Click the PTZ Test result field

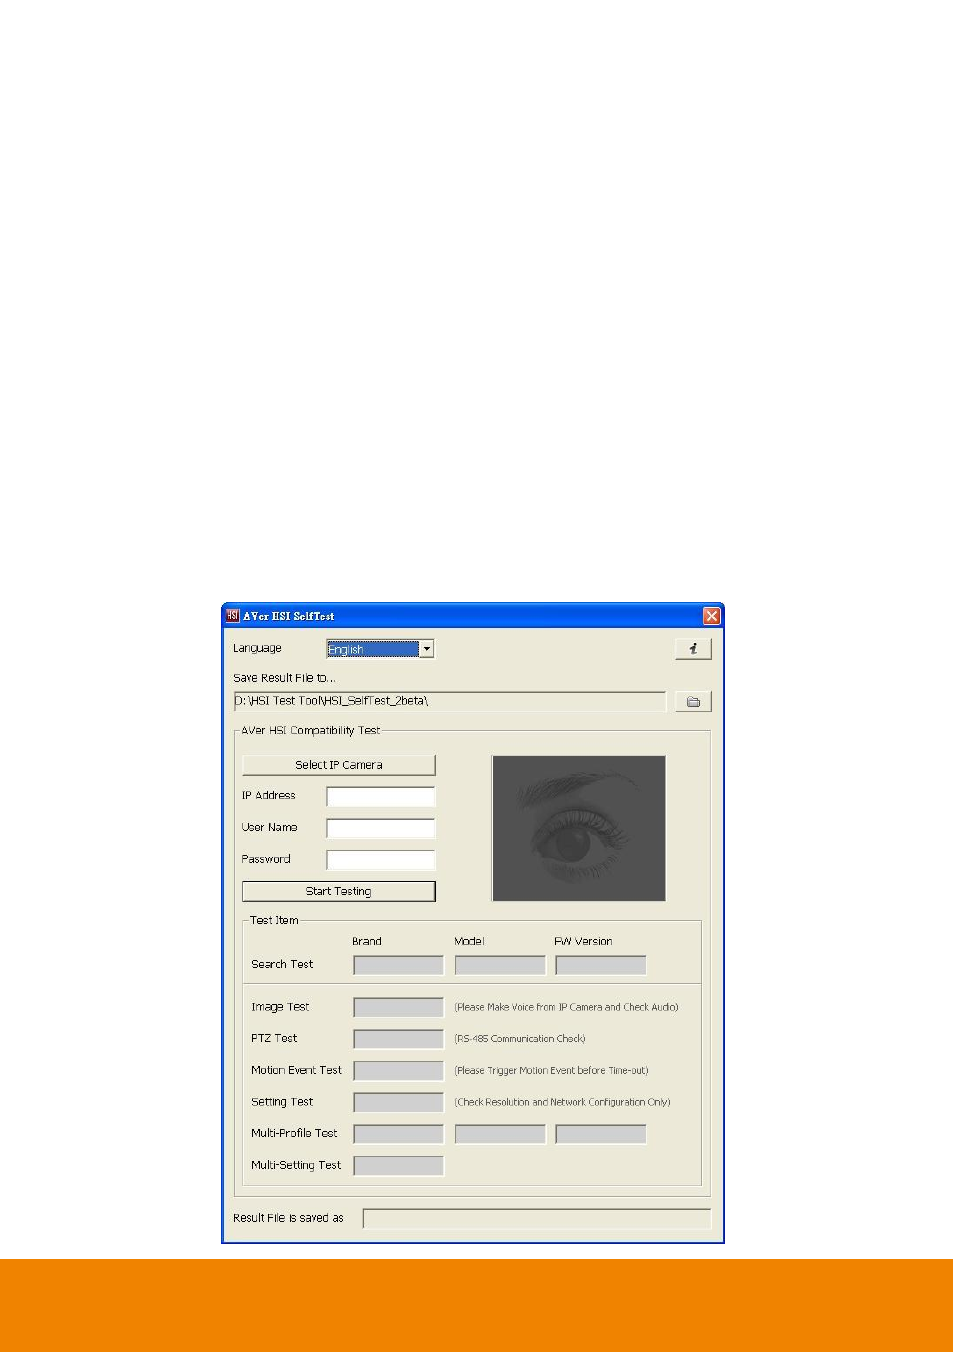[398, 1039]
